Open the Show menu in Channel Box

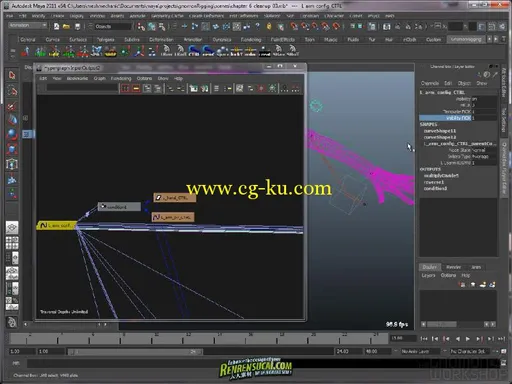pyautogui.click(x=481, y=83)
